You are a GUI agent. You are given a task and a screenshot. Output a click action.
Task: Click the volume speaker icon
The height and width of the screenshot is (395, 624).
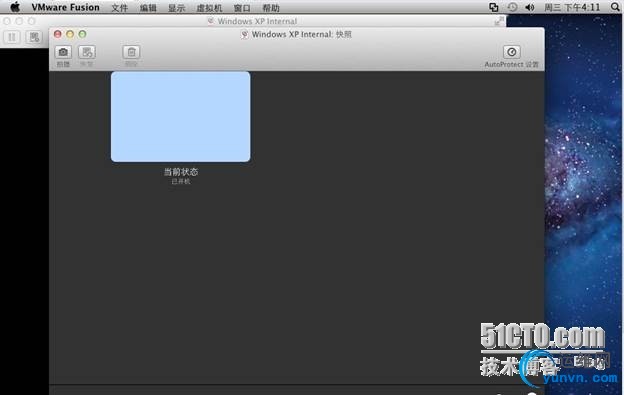pyautogui.click(x=530, y=7)
